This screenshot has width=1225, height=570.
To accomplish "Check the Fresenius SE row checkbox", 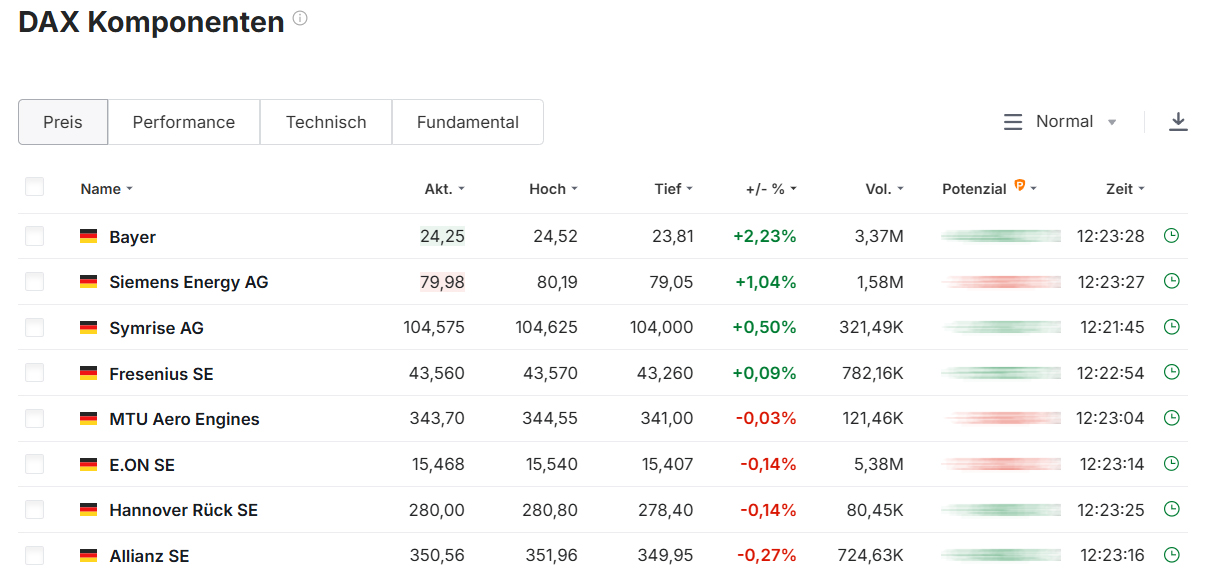I will [x=35, y=373].
